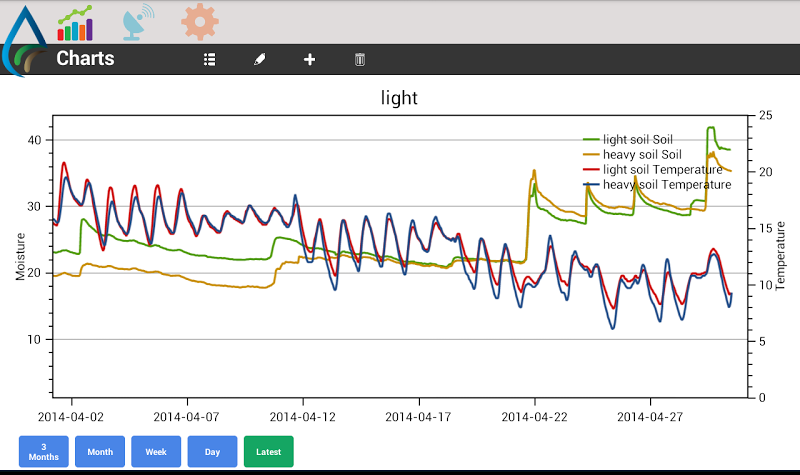Click the 'Charts' header title
This screenshot has height=475, width=800.
click(x=85, y=59)
